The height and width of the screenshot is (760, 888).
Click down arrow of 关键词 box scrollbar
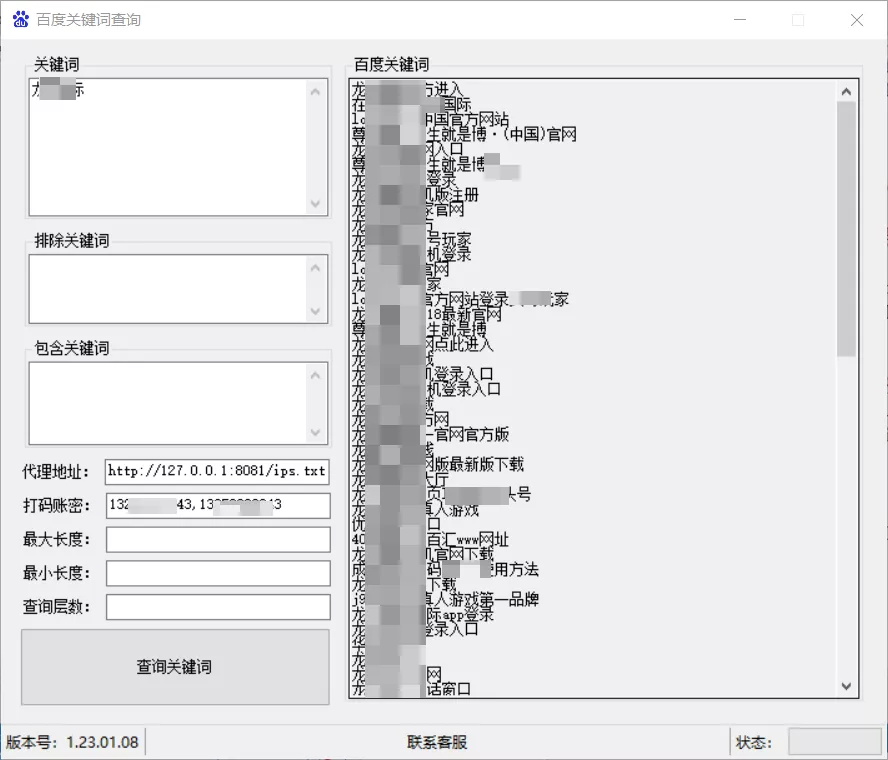[315, 203]
